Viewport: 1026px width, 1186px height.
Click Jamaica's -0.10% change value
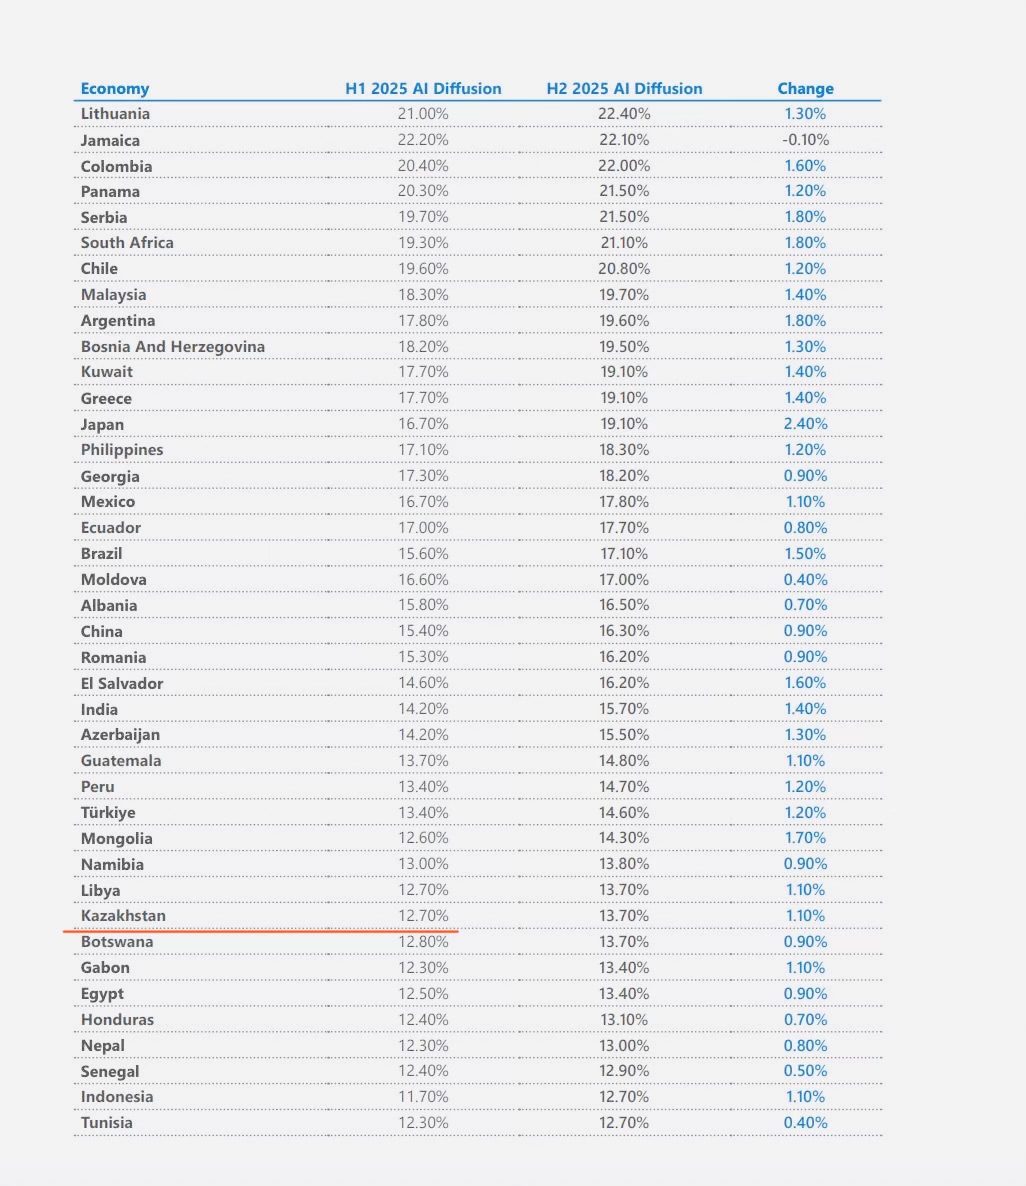coord(805,140)
